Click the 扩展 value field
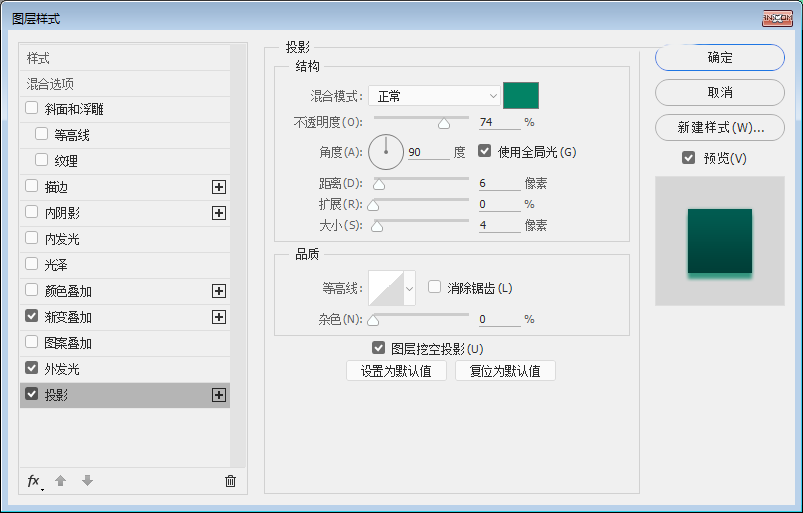This screenshot has height=513, width=803. point(499,204)
